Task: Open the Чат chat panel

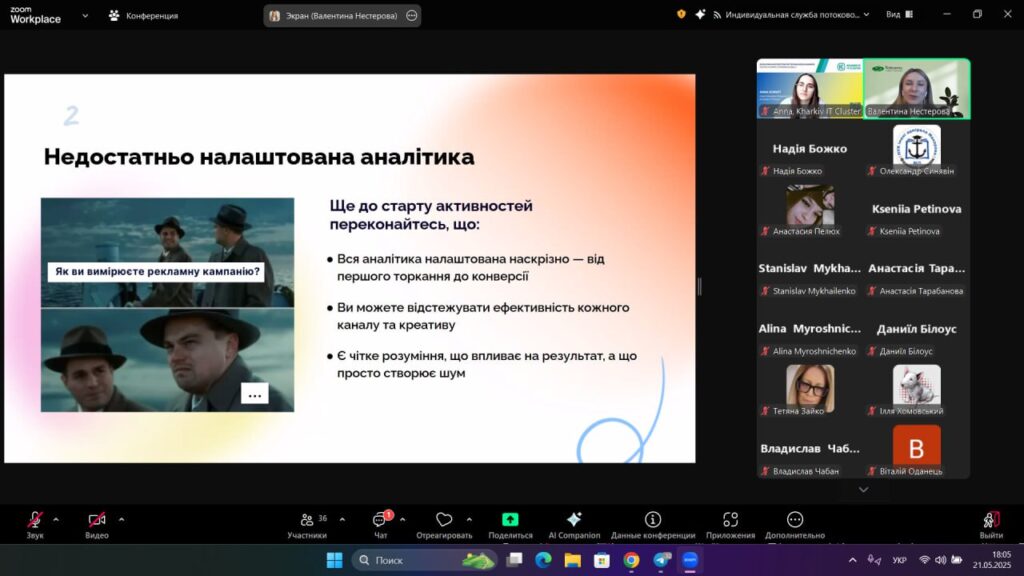Action: coord(381,524)
